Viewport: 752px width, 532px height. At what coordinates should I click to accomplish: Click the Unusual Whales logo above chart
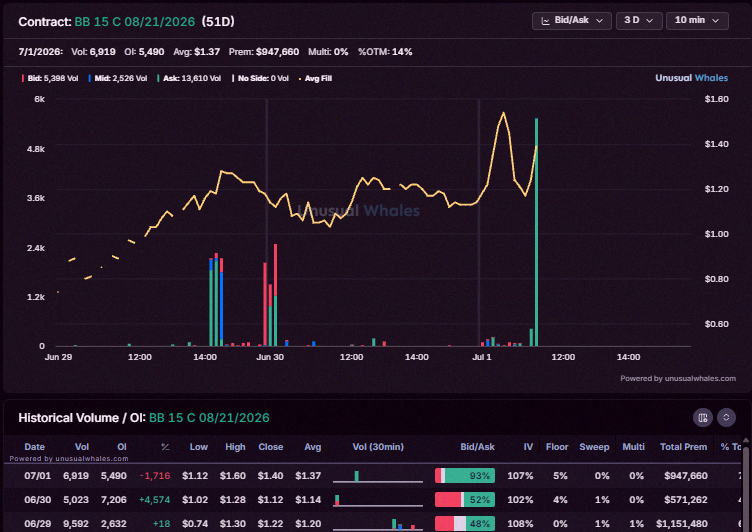(x=691, y=78)
